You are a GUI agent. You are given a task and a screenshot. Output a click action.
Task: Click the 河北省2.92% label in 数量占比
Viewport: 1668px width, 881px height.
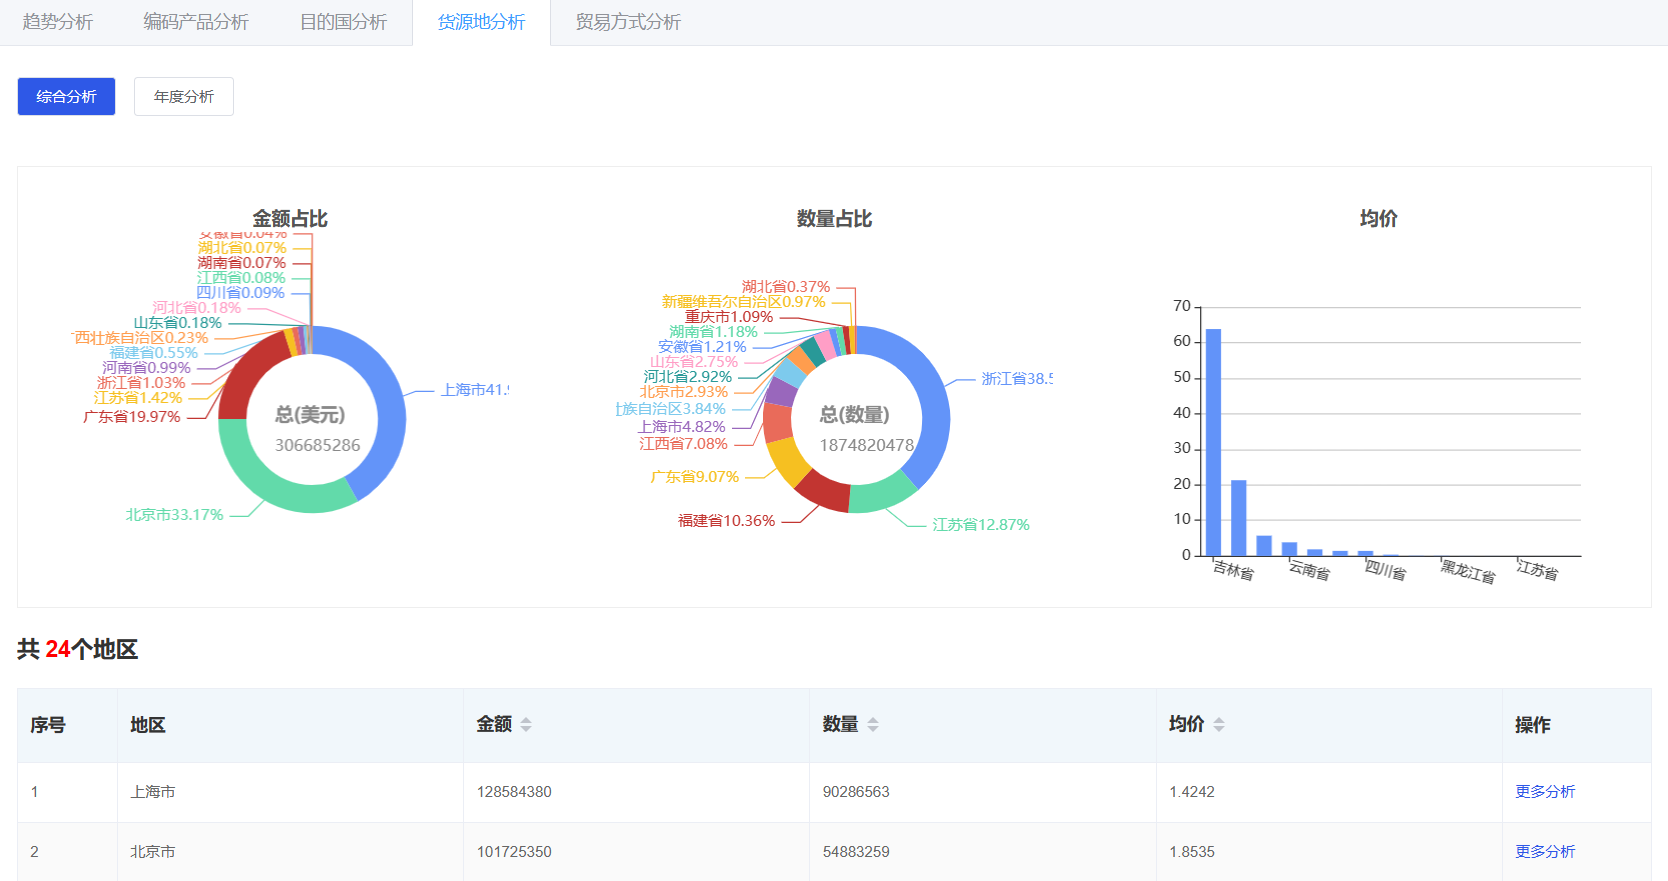688,377
